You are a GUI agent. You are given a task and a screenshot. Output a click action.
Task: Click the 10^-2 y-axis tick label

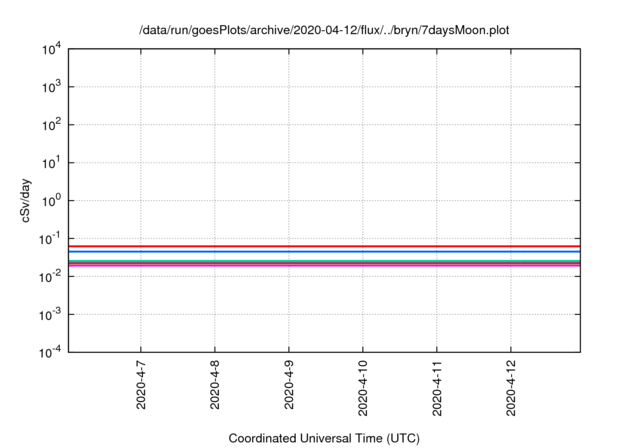tap(50, 277)
